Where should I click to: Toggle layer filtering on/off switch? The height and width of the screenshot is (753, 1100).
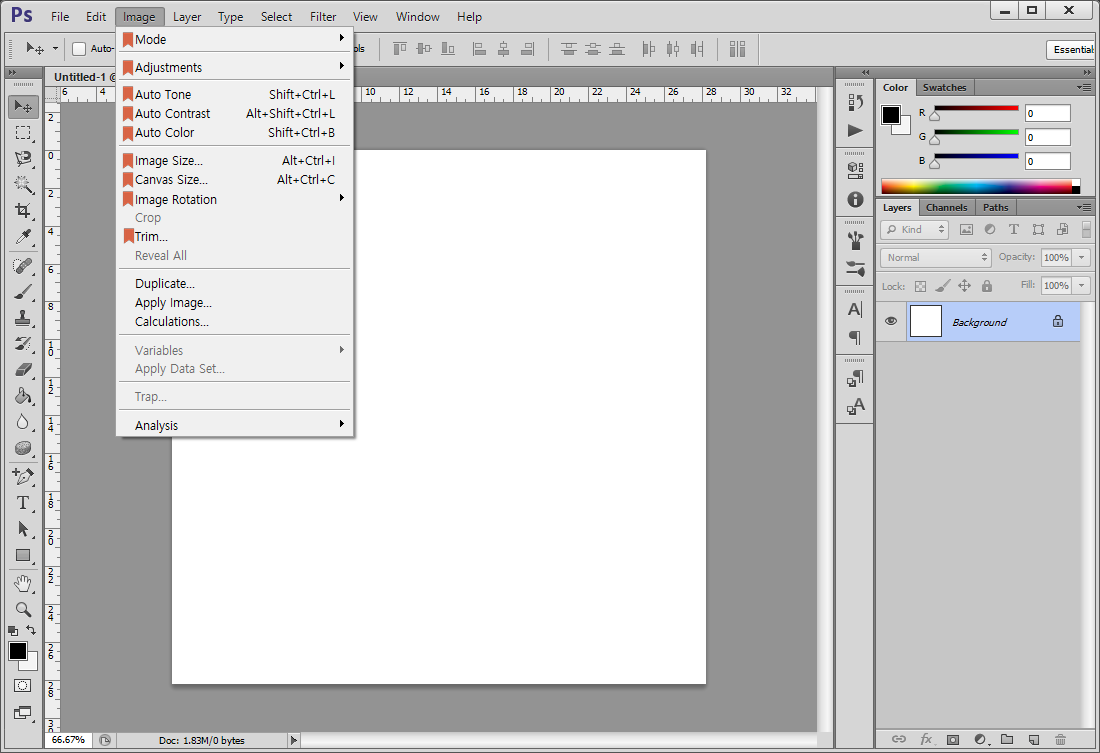click(1087, 229)
